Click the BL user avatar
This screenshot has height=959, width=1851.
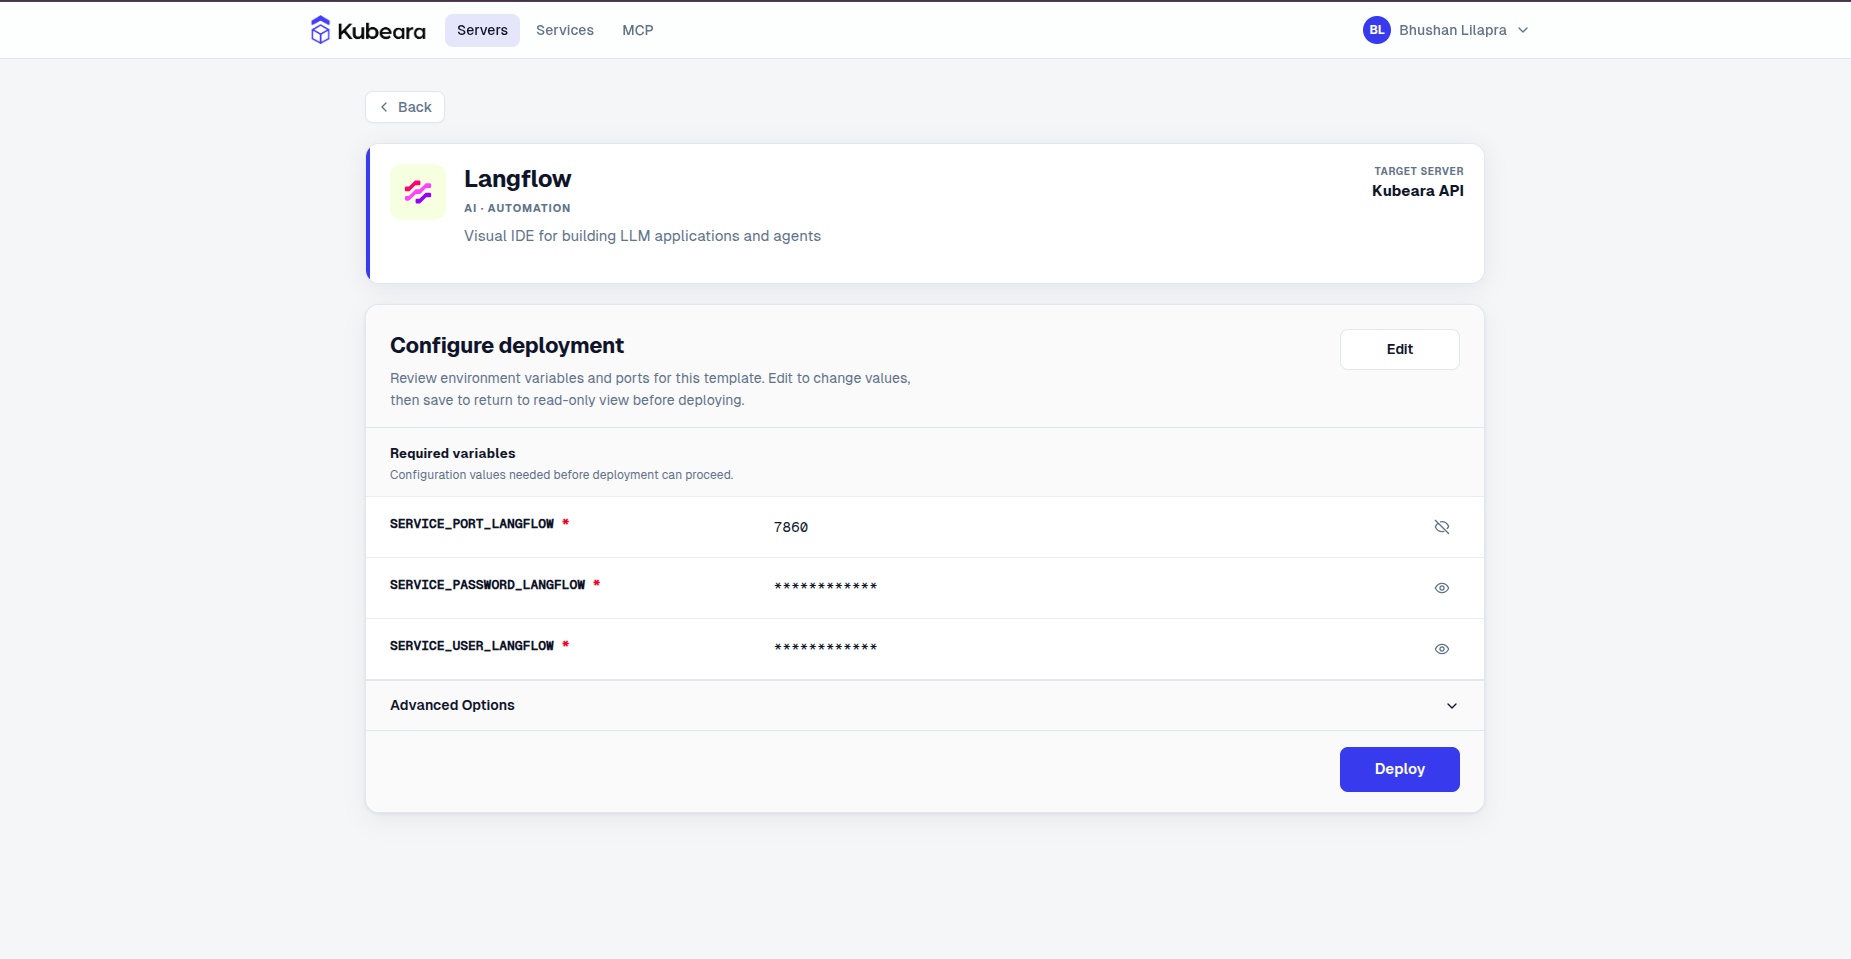[x=1377, y=30]
